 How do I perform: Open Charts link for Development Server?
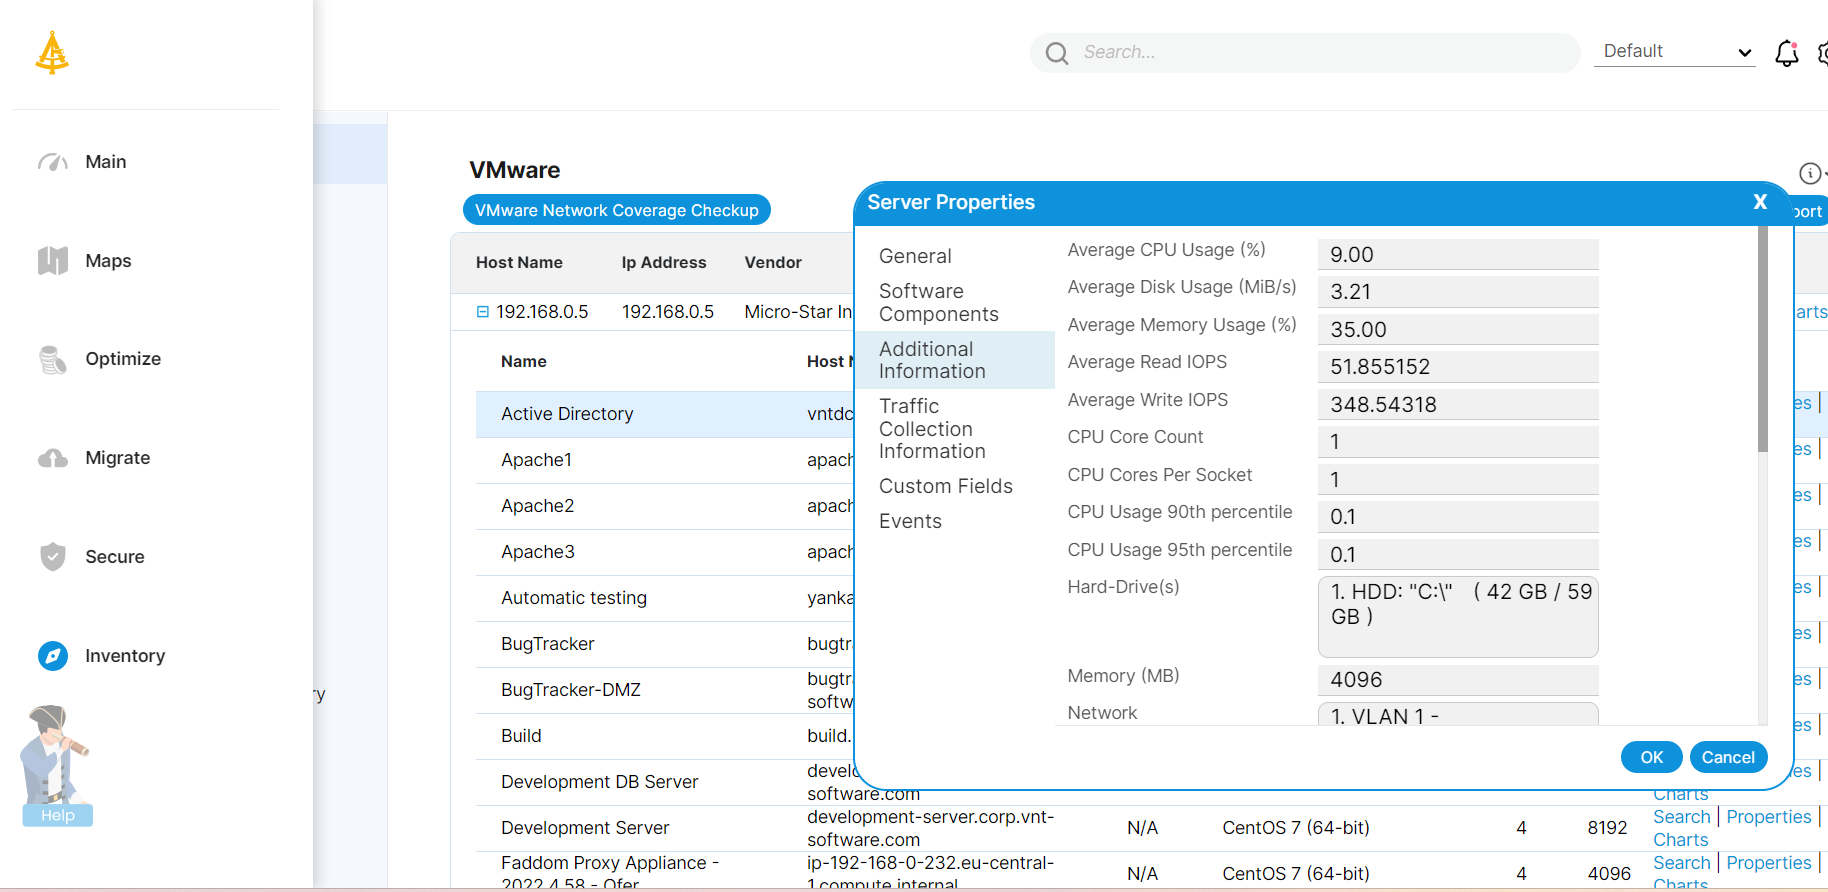[x=1680, y=840]
